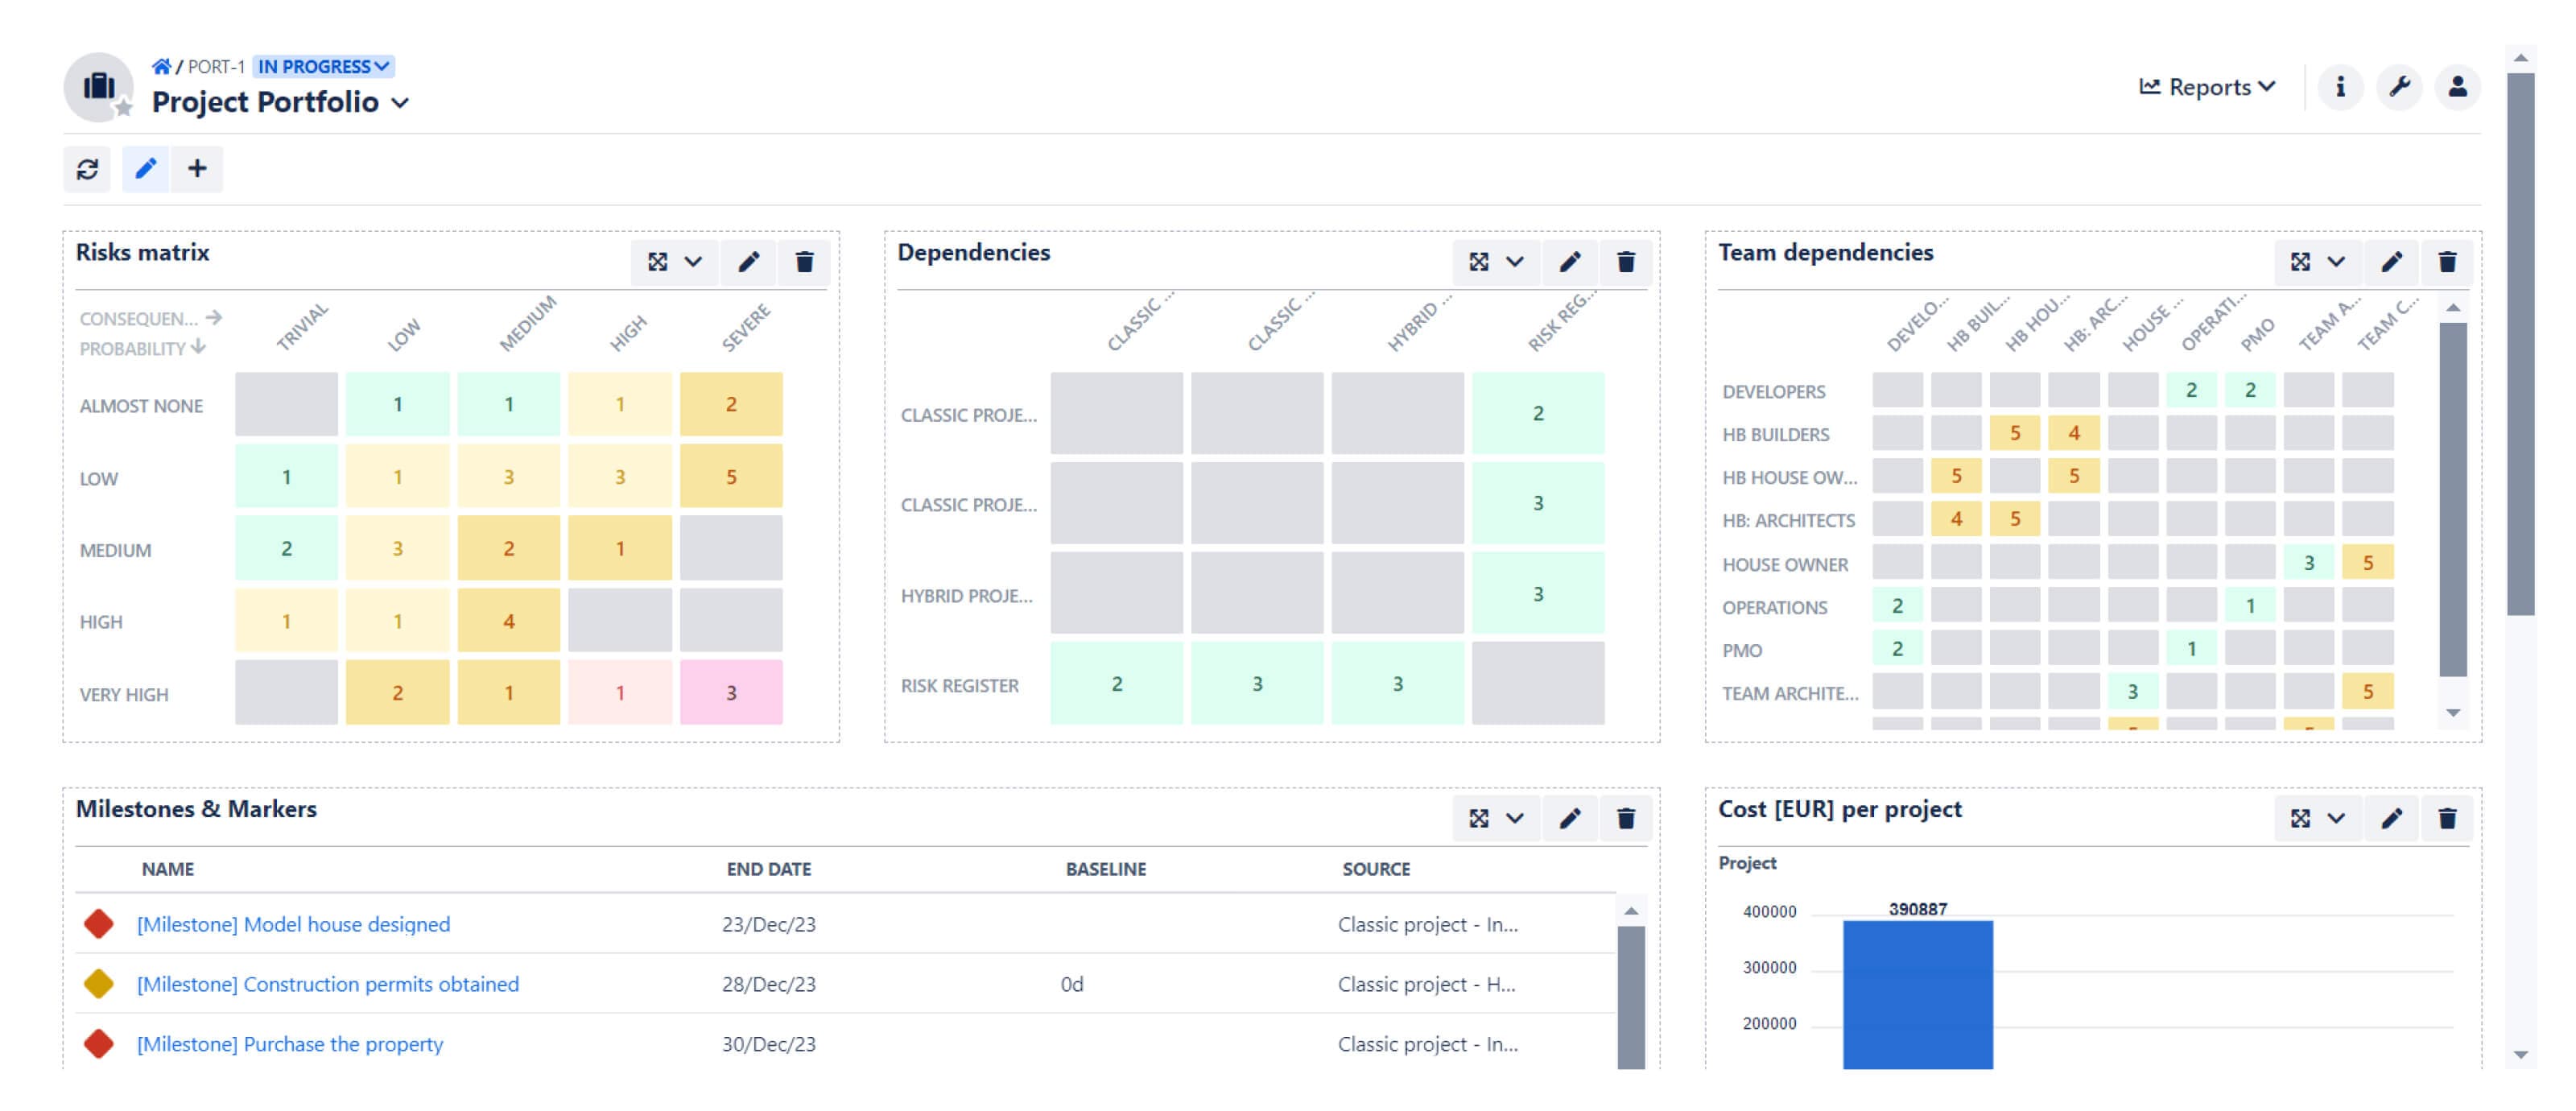Screen dimensions: 2576x1111
Task: Open Cost per project size dropdown chevron
Action: [x=2336, y=819]
